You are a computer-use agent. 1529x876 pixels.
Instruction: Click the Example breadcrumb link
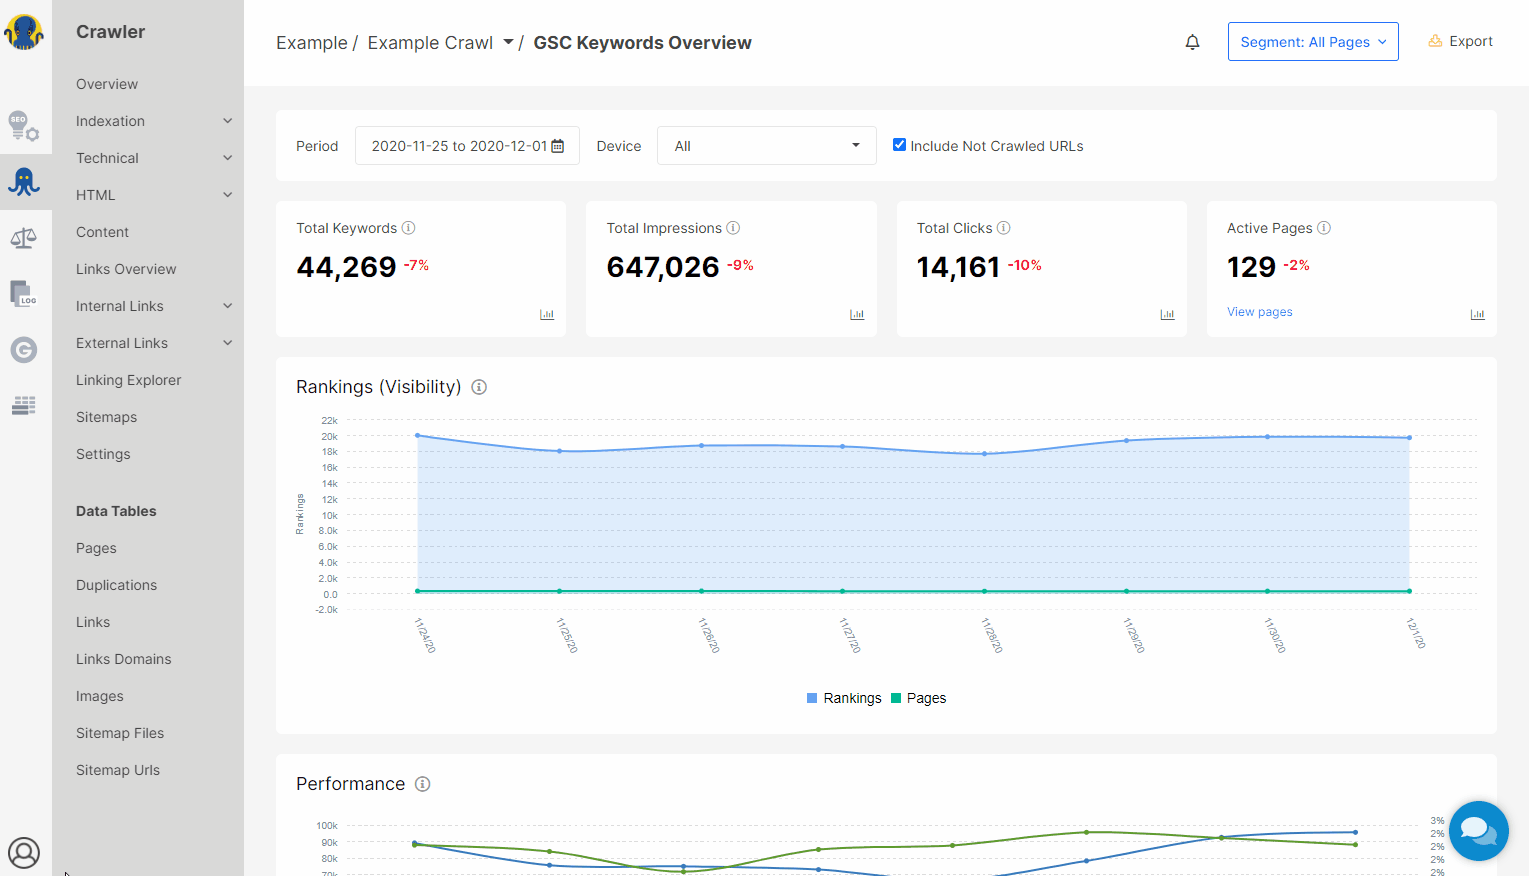click(311, 43)
